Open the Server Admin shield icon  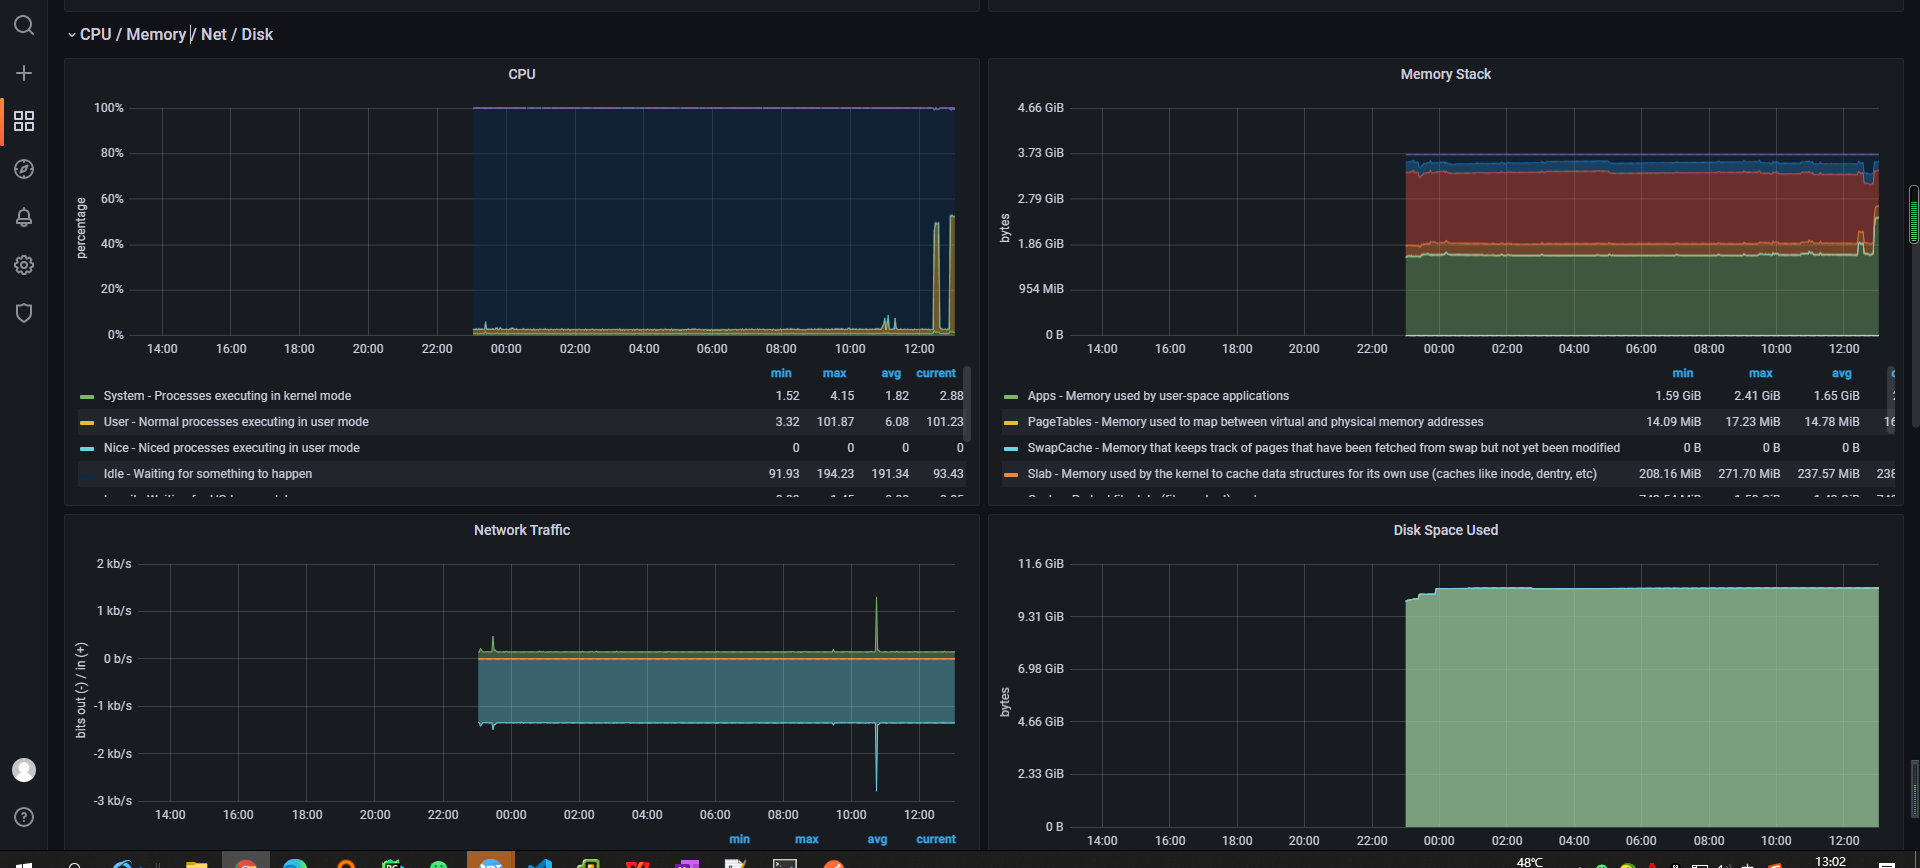(24, 313)
